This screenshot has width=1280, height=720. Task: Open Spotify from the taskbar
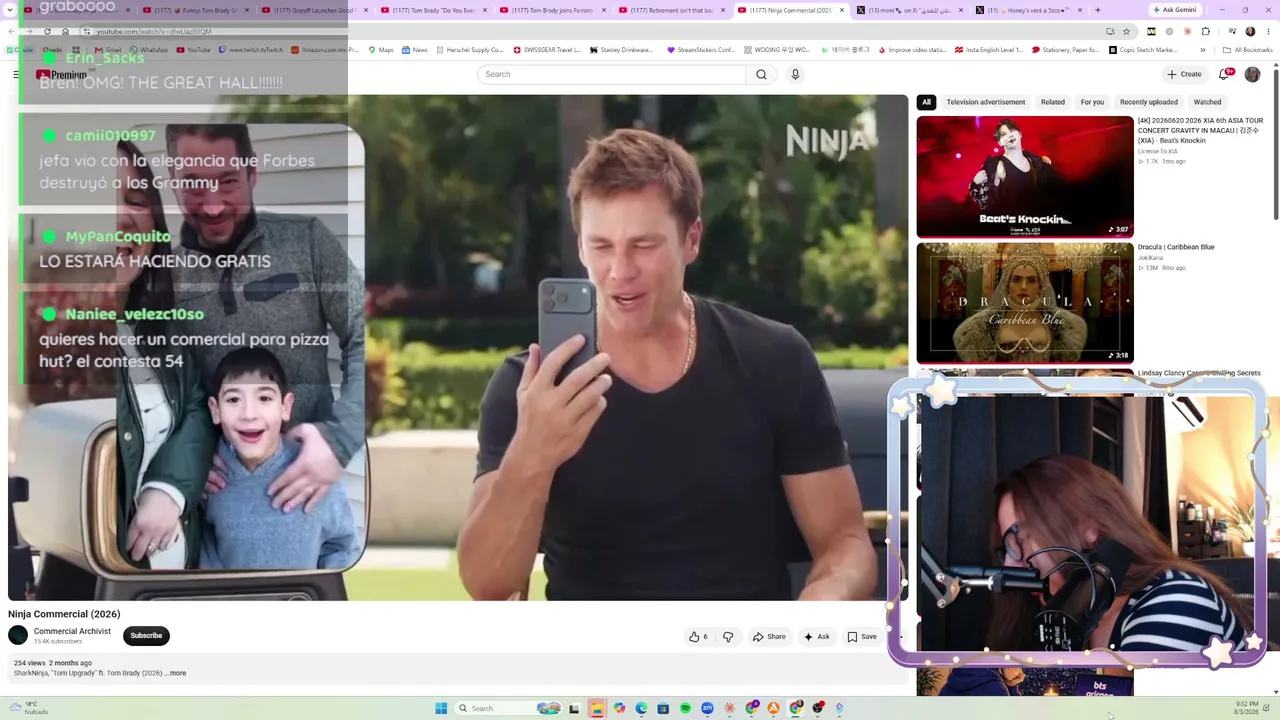[x=685, y=708]
